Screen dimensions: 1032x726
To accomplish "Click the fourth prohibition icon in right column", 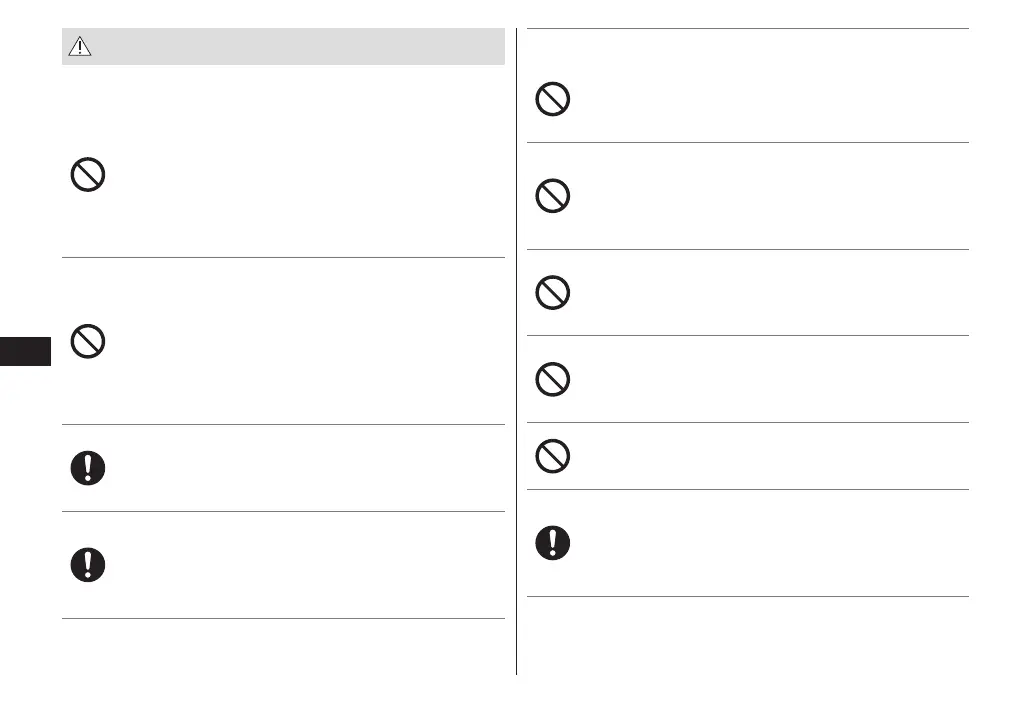I will pyautogui.click(x=553, y=379).
